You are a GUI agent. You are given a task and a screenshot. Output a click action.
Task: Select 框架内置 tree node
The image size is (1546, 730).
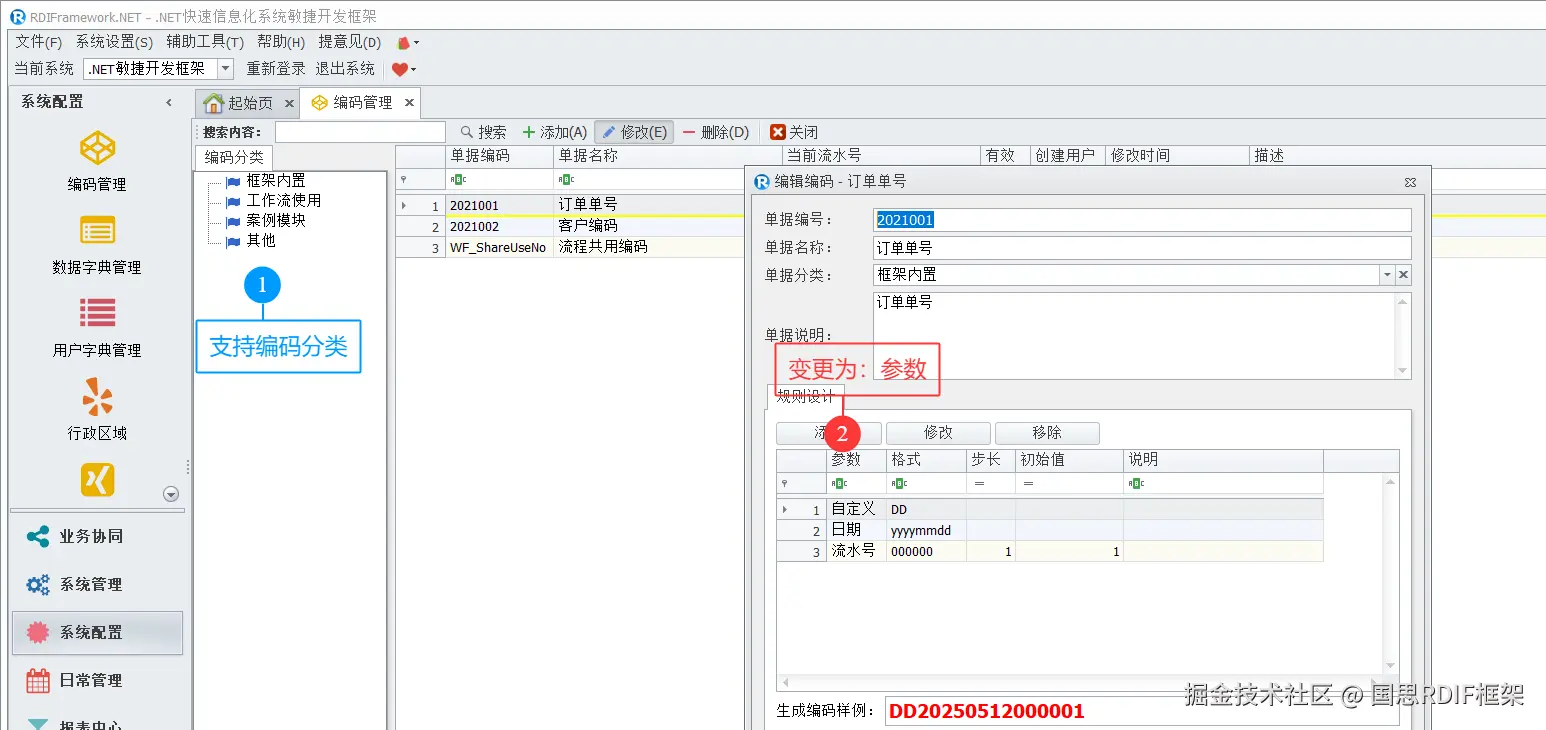point(275,181)
